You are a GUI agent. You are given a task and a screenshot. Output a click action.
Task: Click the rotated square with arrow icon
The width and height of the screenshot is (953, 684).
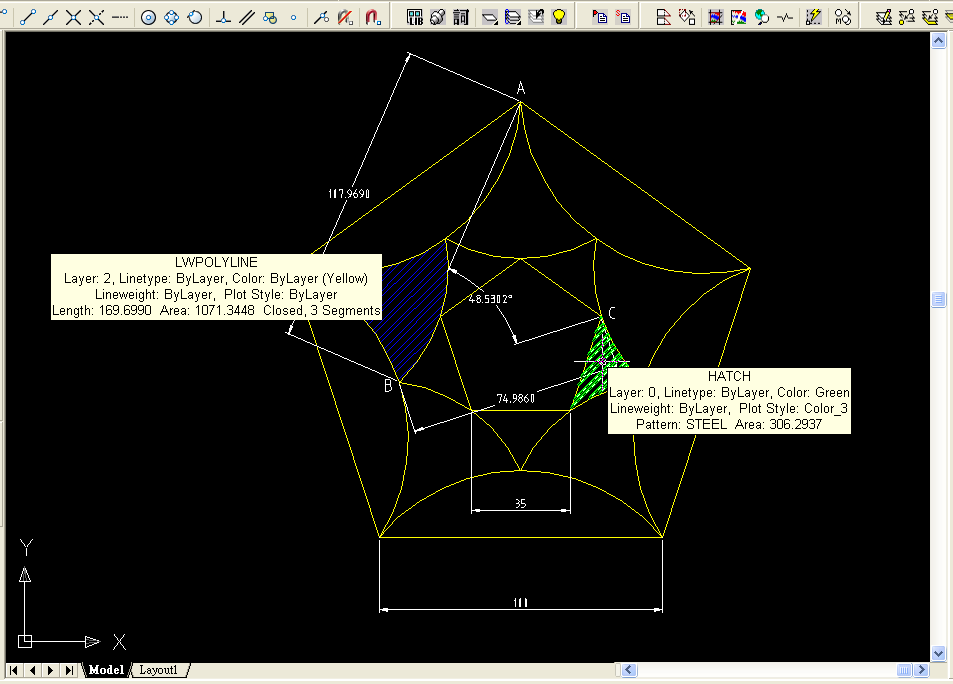(x=687, y=17)
